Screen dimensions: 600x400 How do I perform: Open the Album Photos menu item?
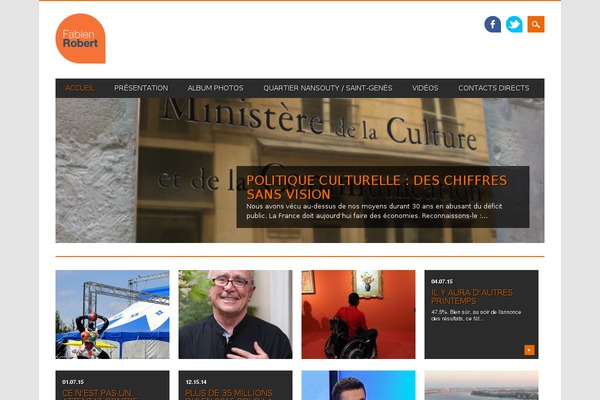(x=215, y=88)
